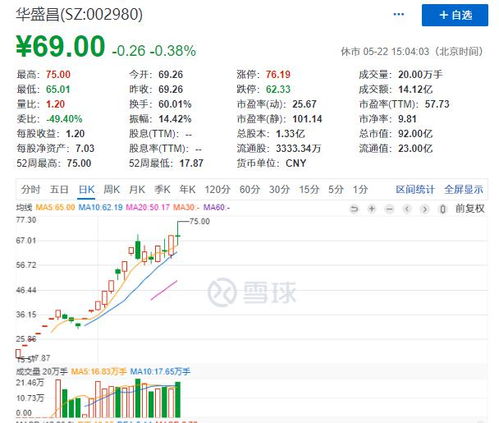Click the MA10:62.19 moving average label
This screenshot has width=499, height=423.
point(101,207)
